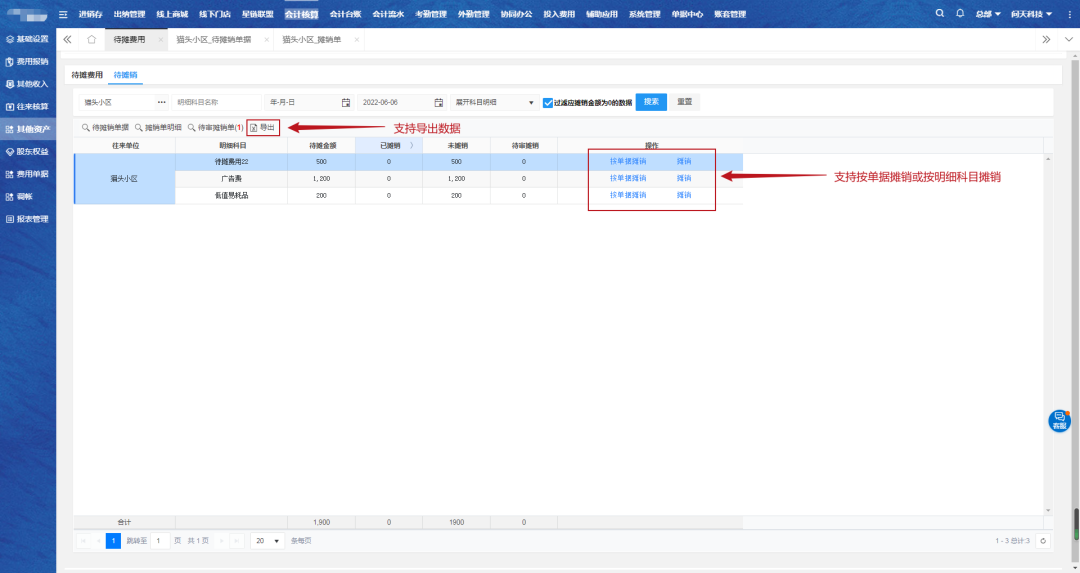The width and height of the screenshot is (1080, 573).
Task: Click the 明细科目名称 input field
Action: pyautogui.click(x=216, y=102)
